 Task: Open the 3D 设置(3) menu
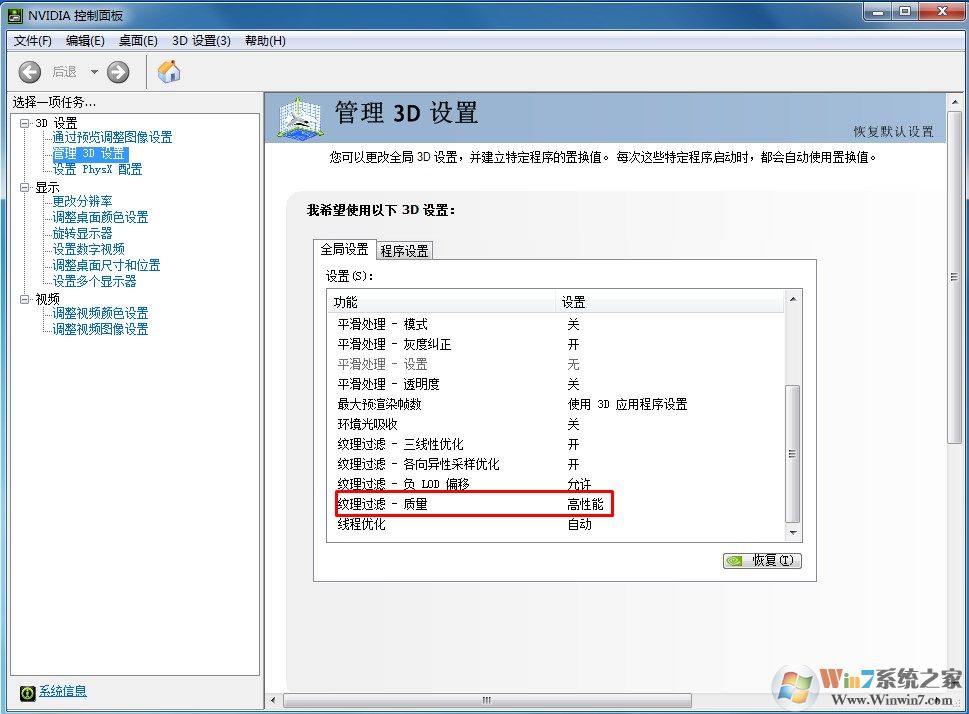click(x=201, y=41)
